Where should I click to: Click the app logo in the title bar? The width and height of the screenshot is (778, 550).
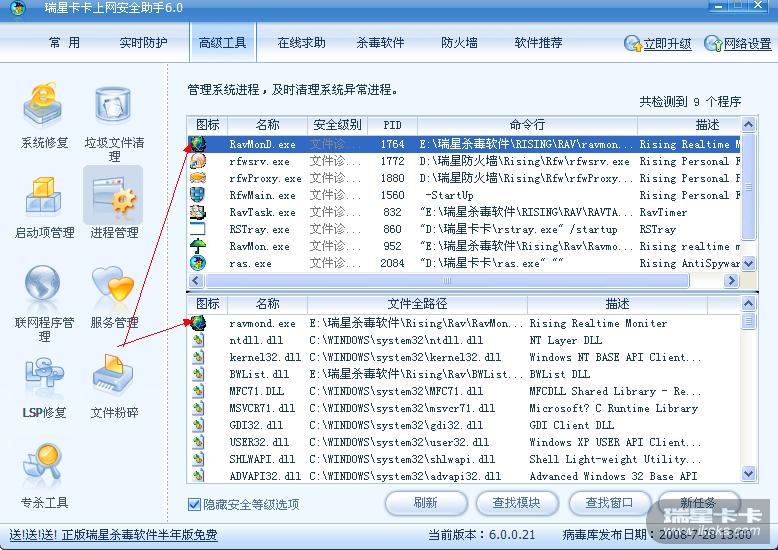tap(18, 7)
